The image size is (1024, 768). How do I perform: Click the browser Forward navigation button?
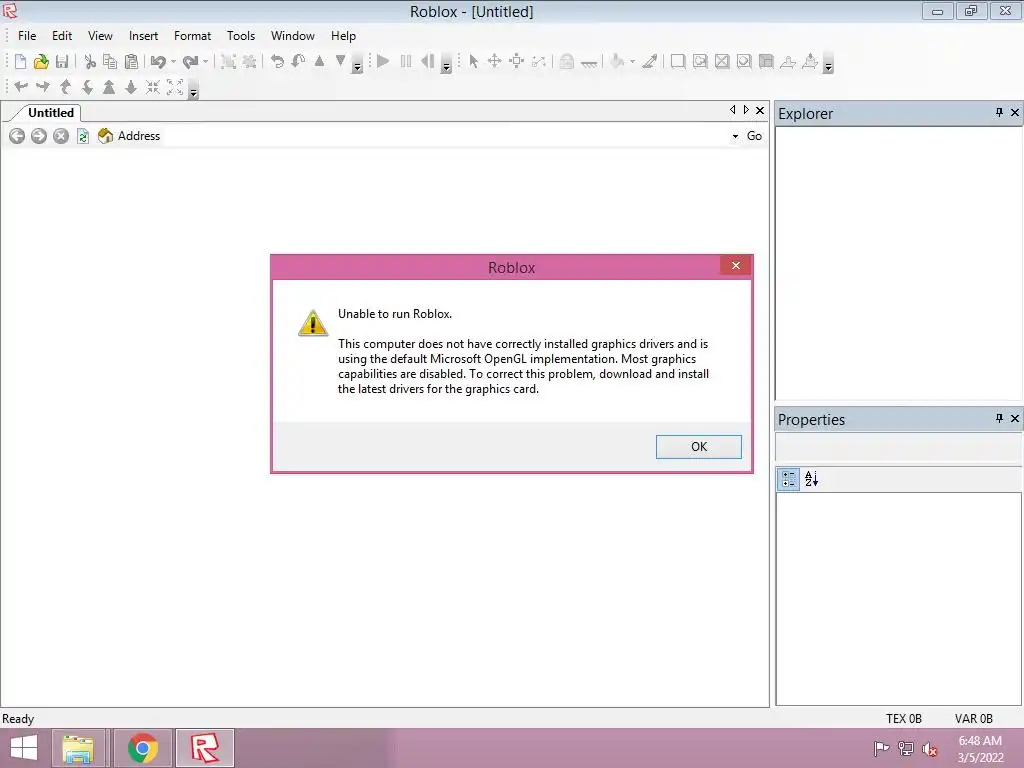(39, 136)
